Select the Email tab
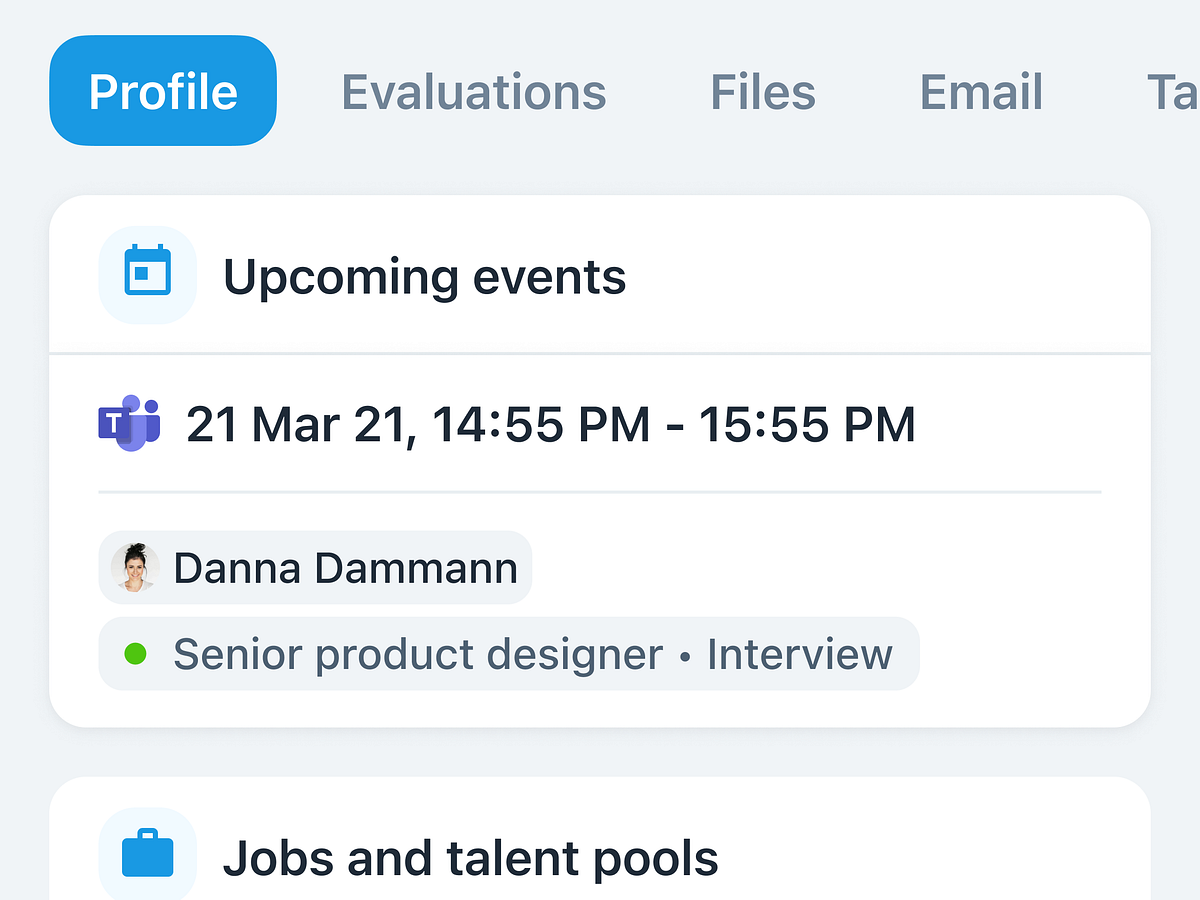The height and width of the screenshot is (900, 1200). tap(981, 92)
